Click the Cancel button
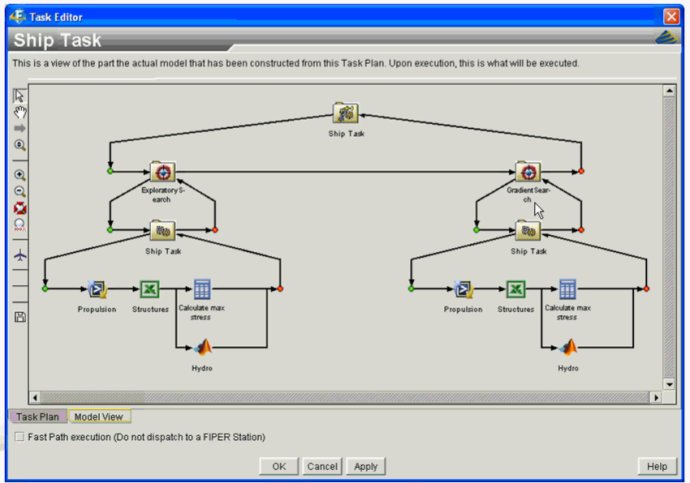This screenshot has height=483, width=690. tap(322, 466)
